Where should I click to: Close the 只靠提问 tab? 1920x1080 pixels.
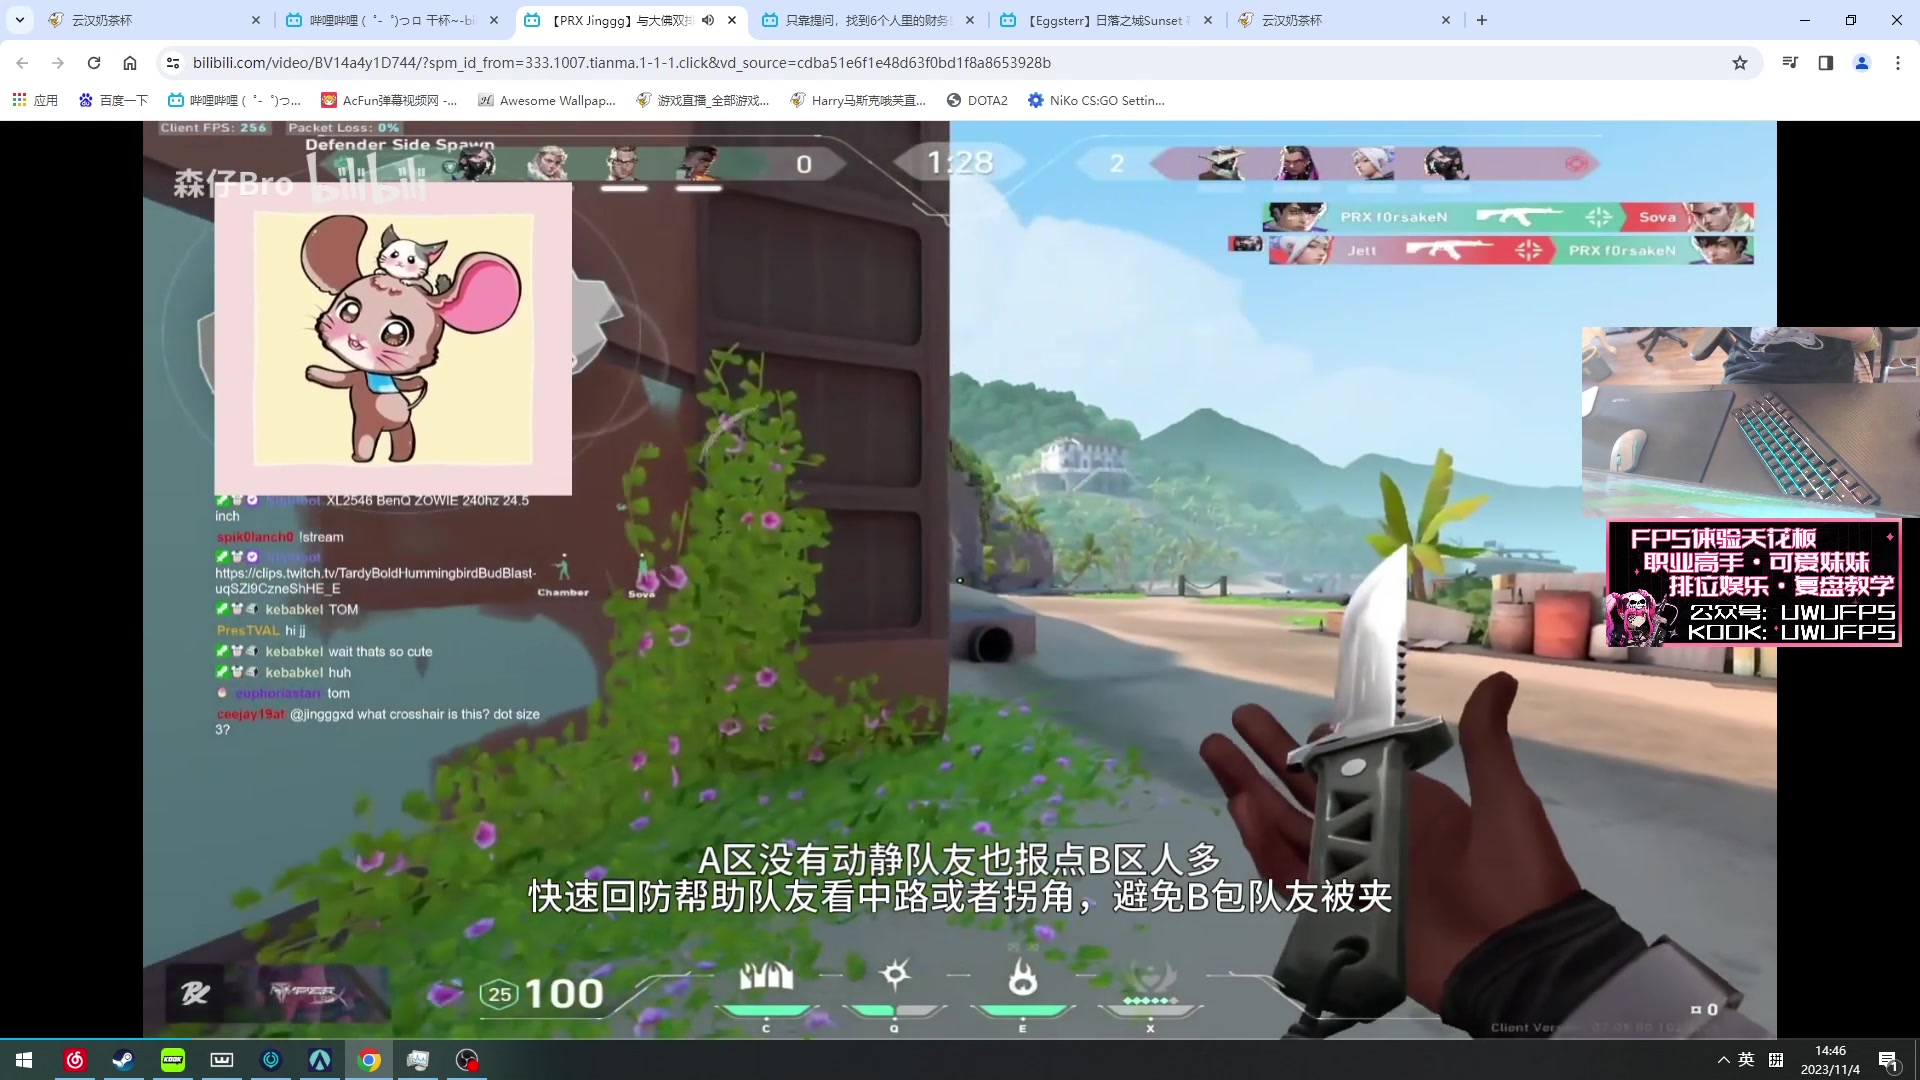970,20
